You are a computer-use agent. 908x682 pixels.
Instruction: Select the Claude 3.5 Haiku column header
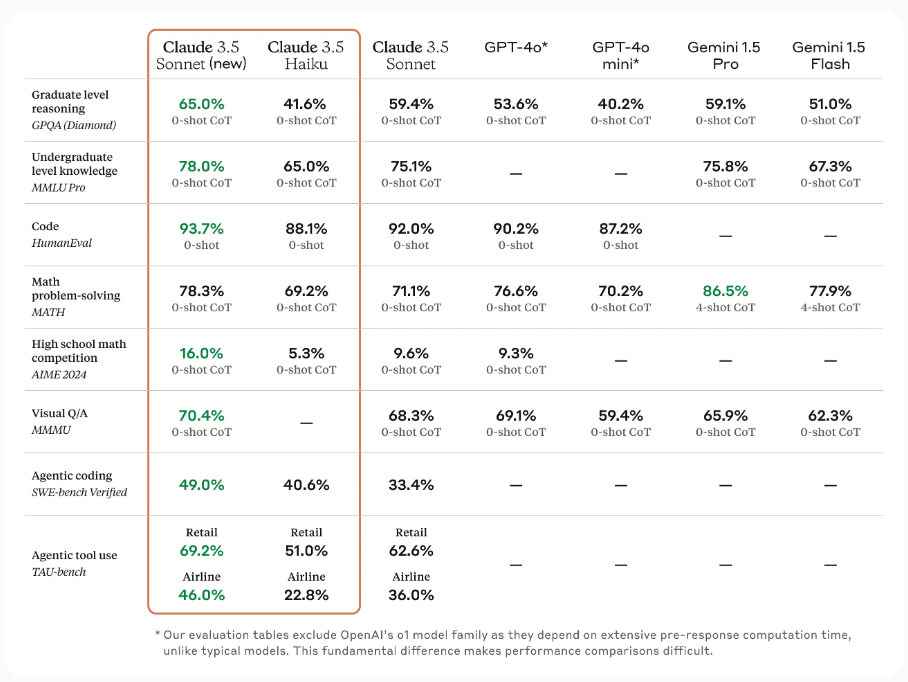[306, 56]
